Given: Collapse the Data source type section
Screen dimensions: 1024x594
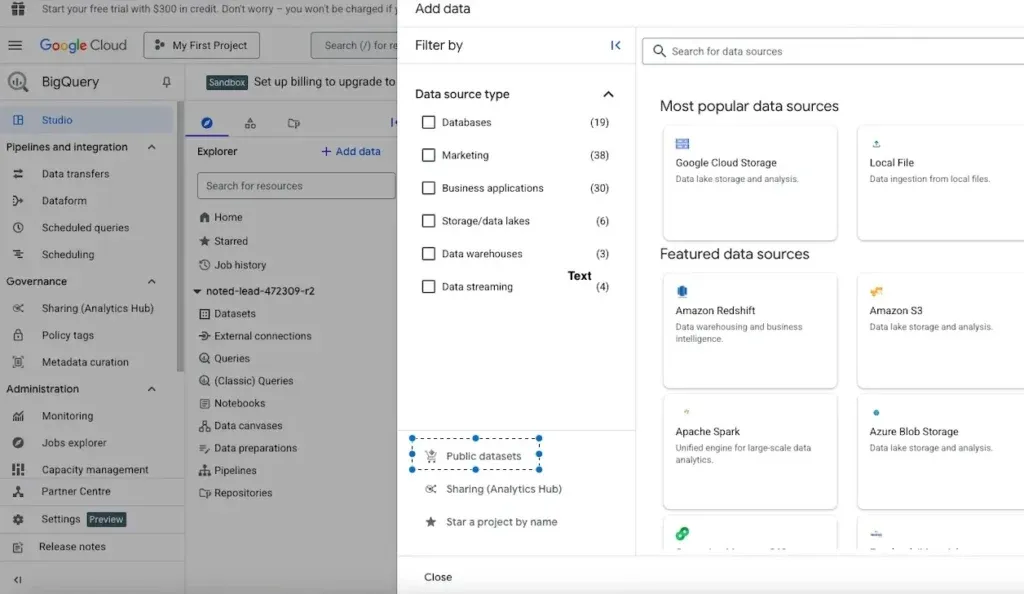Looking at the screenshot, I should point(608,94).
